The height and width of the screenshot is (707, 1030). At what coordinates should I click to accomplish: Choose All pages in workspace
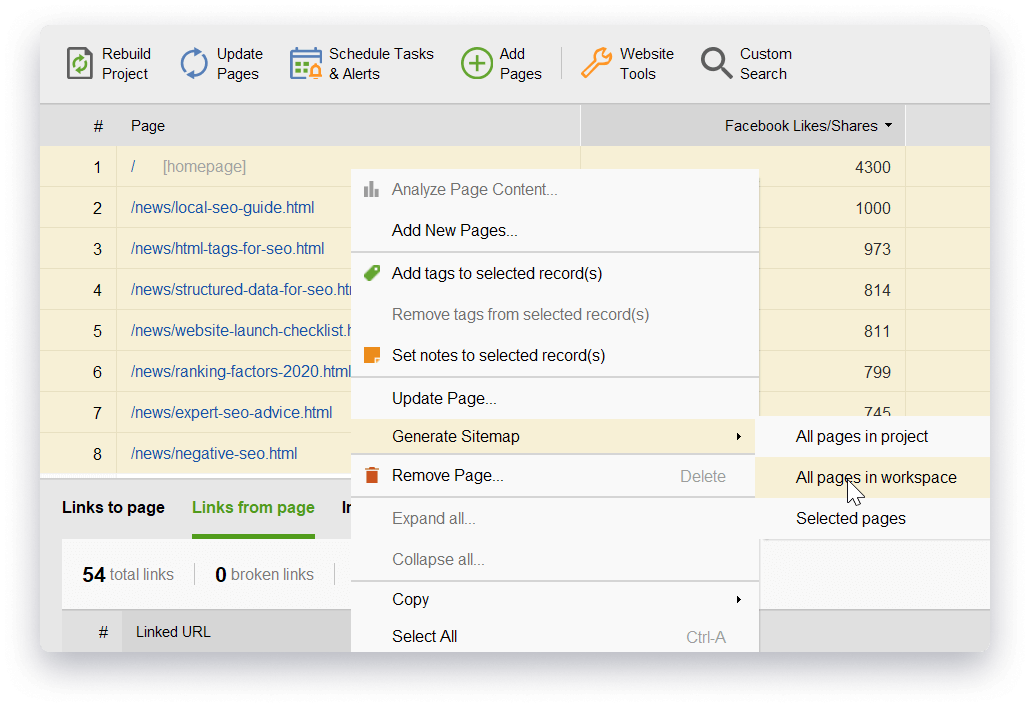pos(876,478)
